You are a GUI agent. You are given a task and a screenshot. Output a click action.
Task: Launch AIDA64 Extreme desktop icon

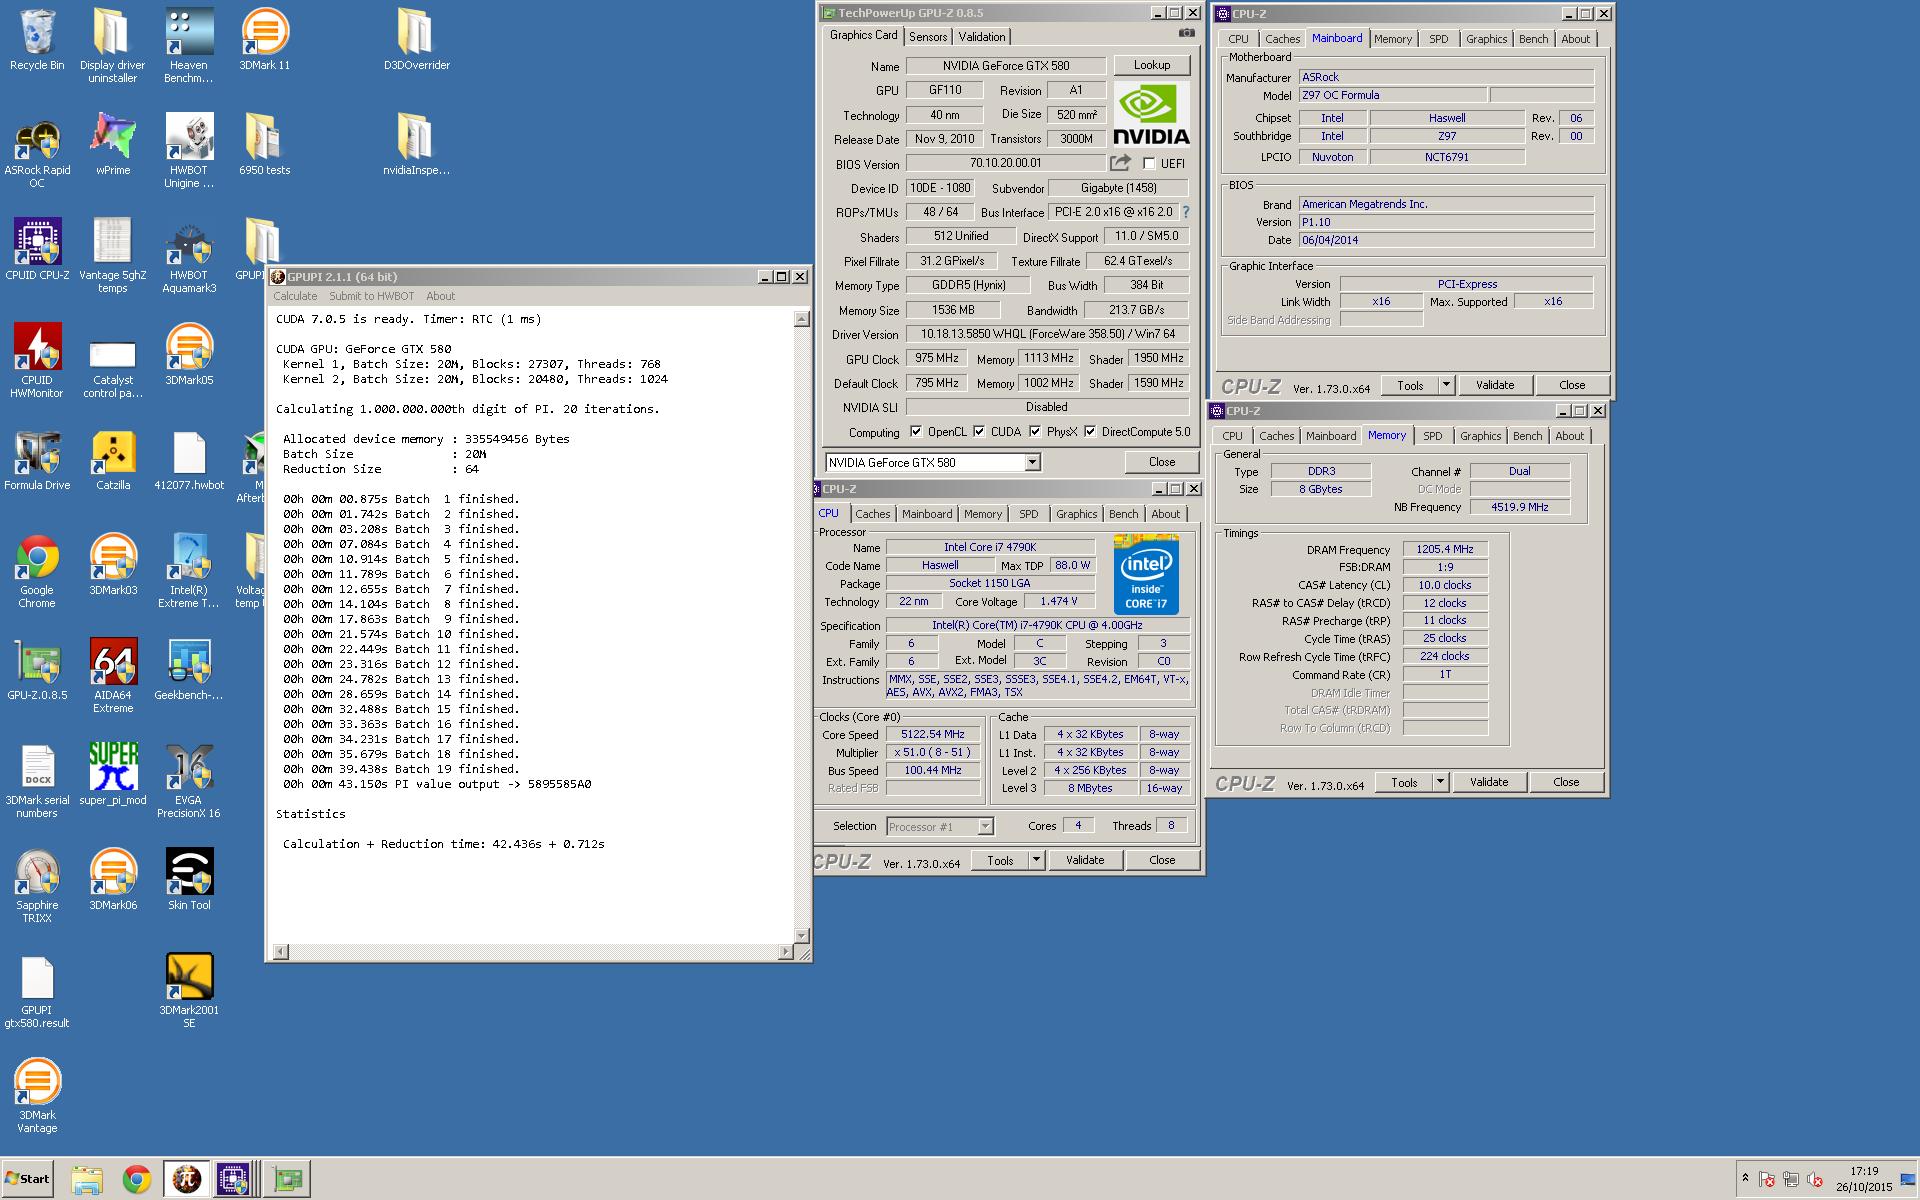(x=113, y=677)
